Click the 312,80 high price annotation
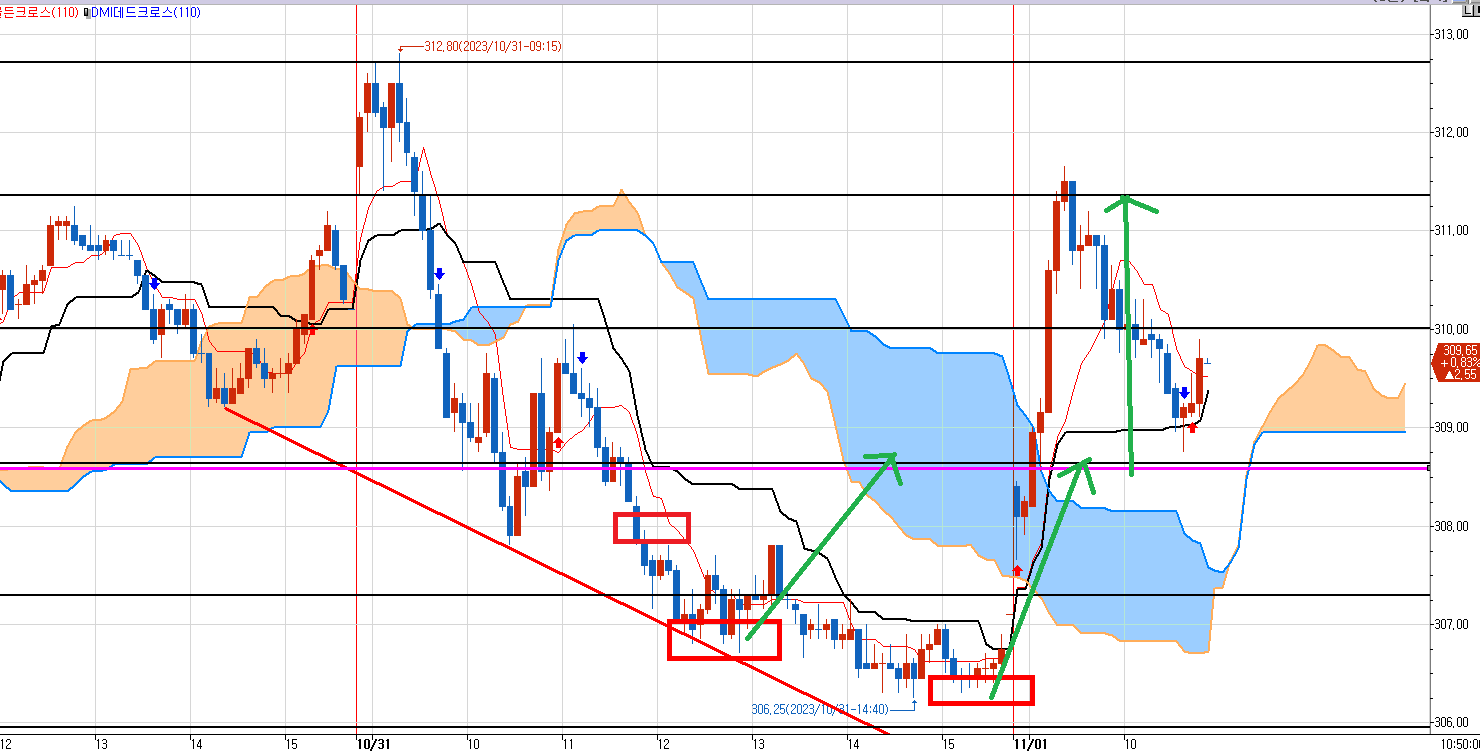Image resolution: width=1480 pixels, height=752 pixels. pos(492,46)
